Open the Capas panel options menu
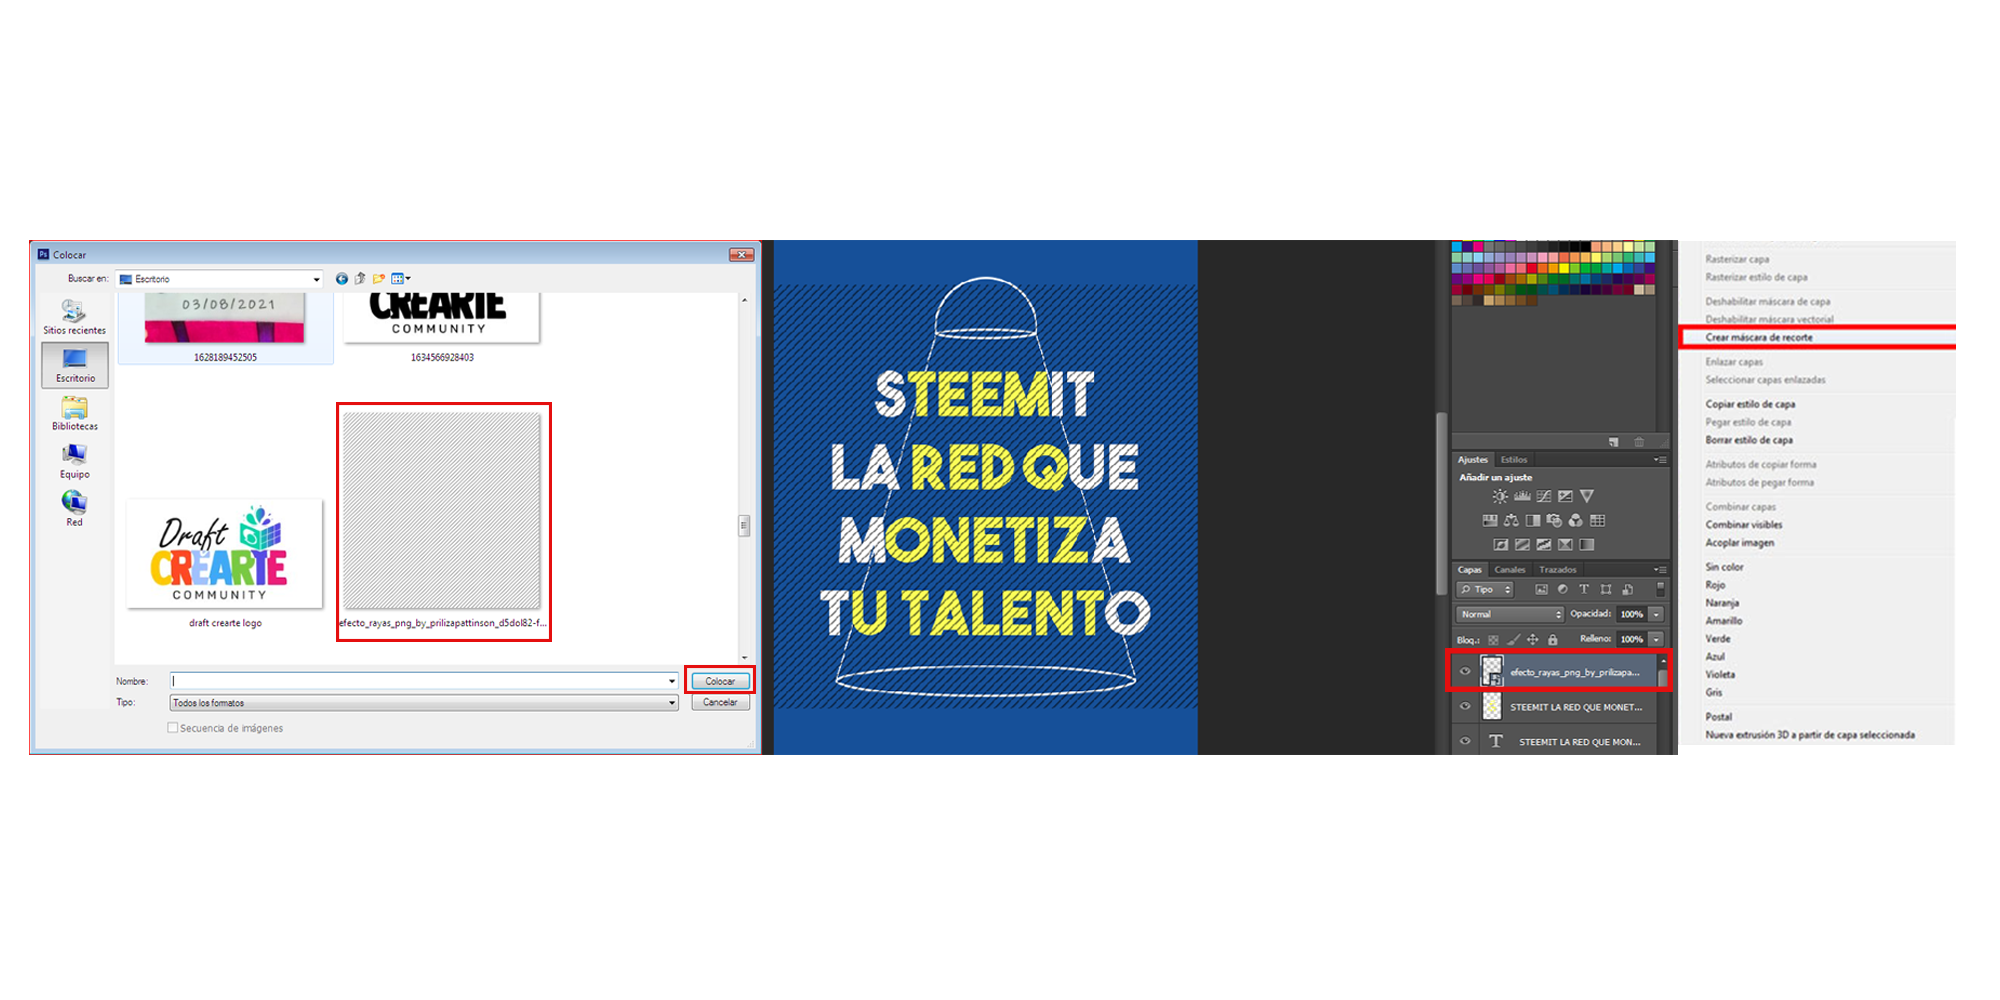The height and width of the screenshot is (1000, 2000). point(1660,570)
